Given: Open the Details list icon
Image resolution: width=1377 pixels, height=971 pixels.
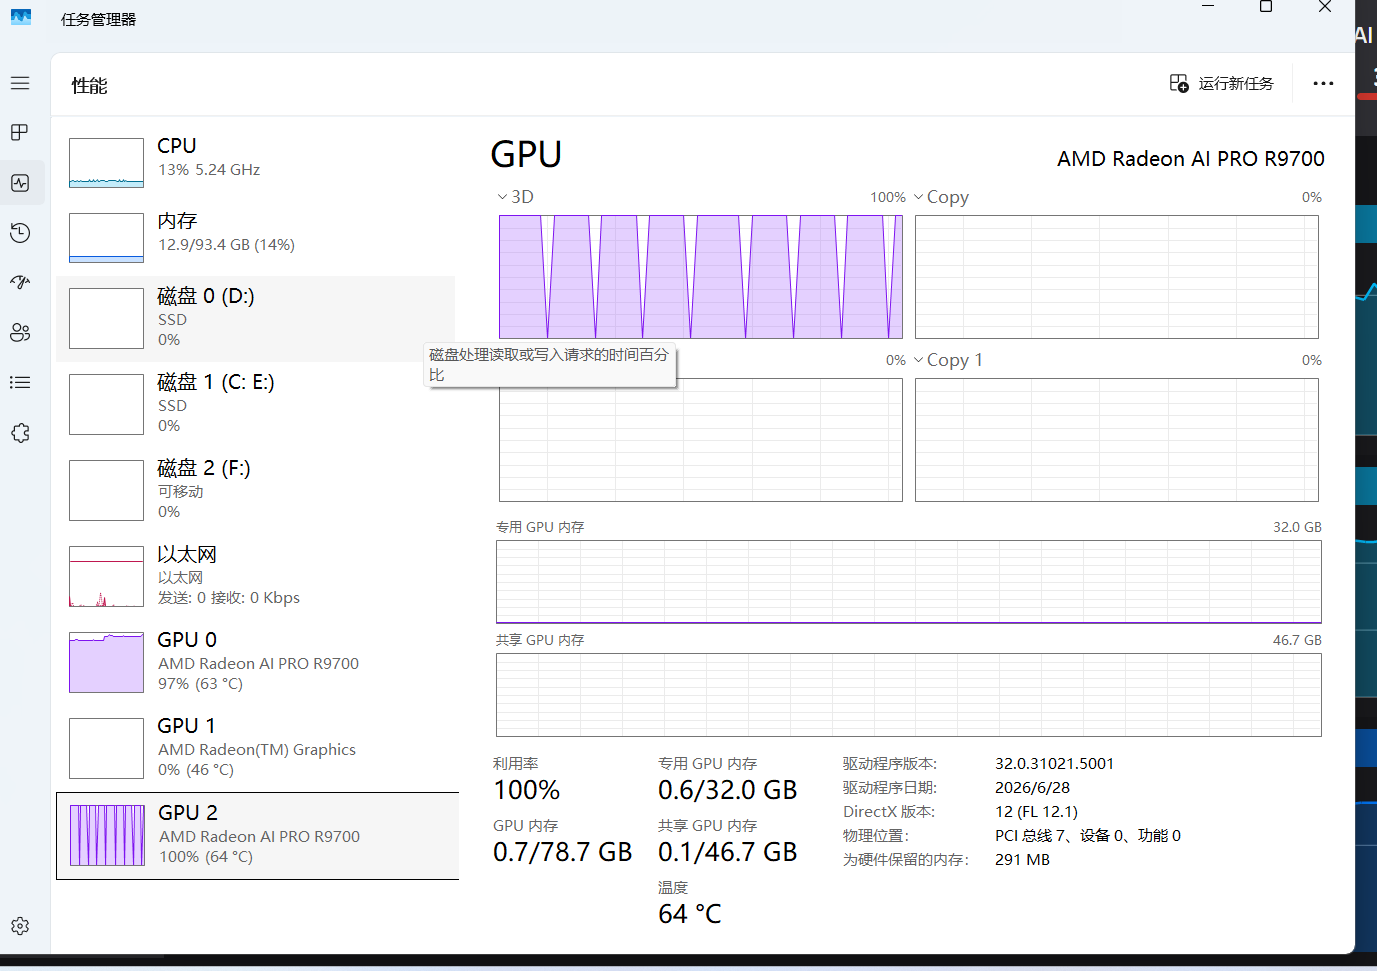Looking at the screenshot, I should [20, 382].
